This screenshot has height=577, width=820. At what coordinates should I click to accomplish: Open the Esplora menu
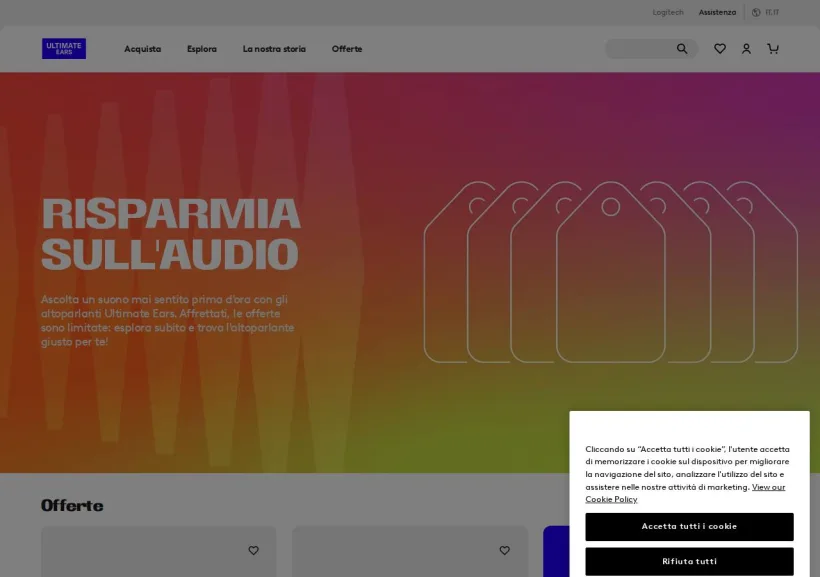click(x=202, y=49)
